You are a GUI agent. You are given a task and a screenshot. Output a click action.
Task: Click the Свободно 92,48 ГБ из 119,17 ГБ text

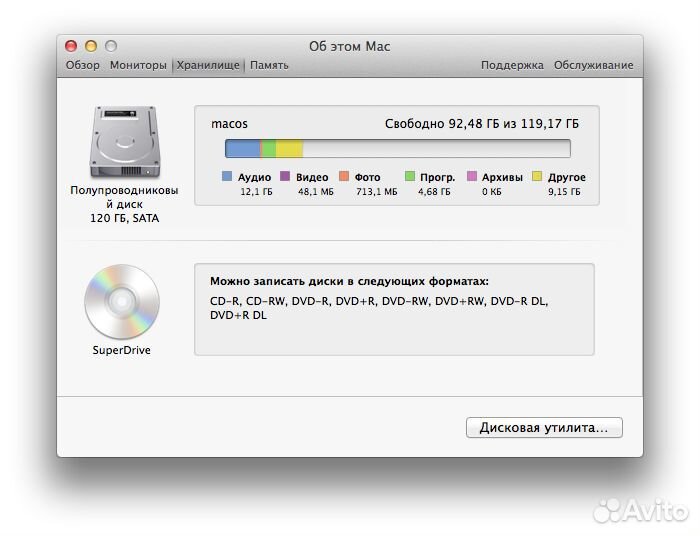[482, 124]
